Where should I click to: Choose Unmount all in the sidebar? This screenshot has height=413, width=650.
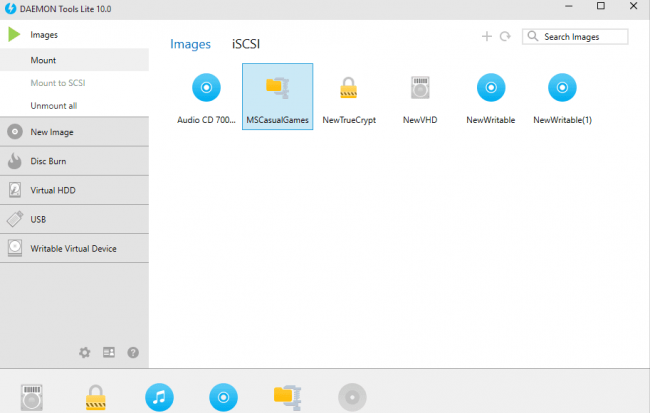(74, 106)
